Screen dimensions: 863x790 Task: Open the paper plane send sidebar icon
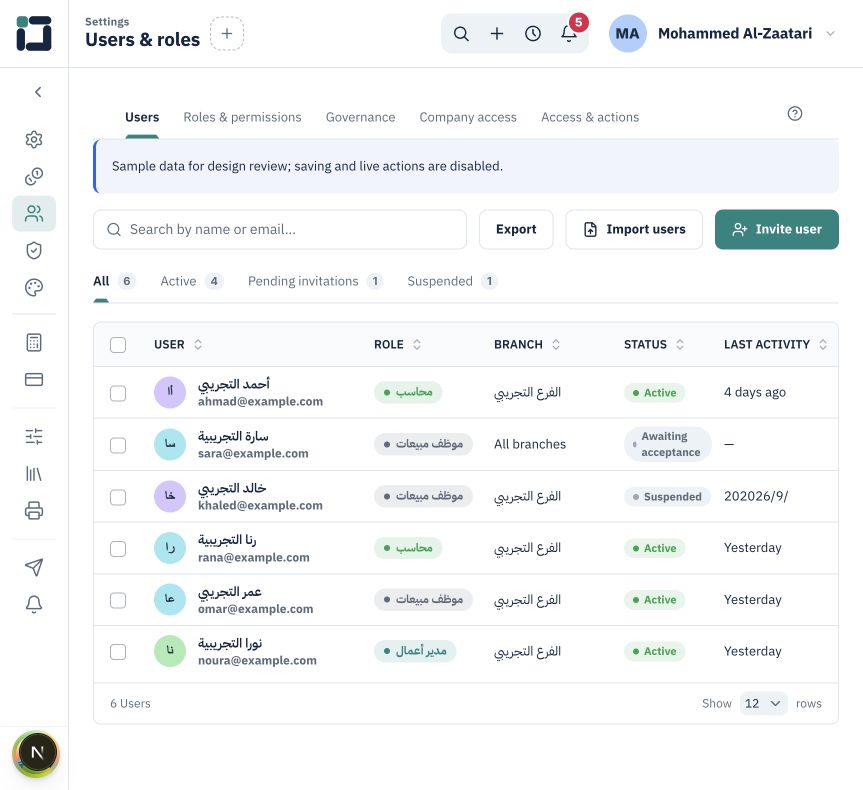pos(34,567)
